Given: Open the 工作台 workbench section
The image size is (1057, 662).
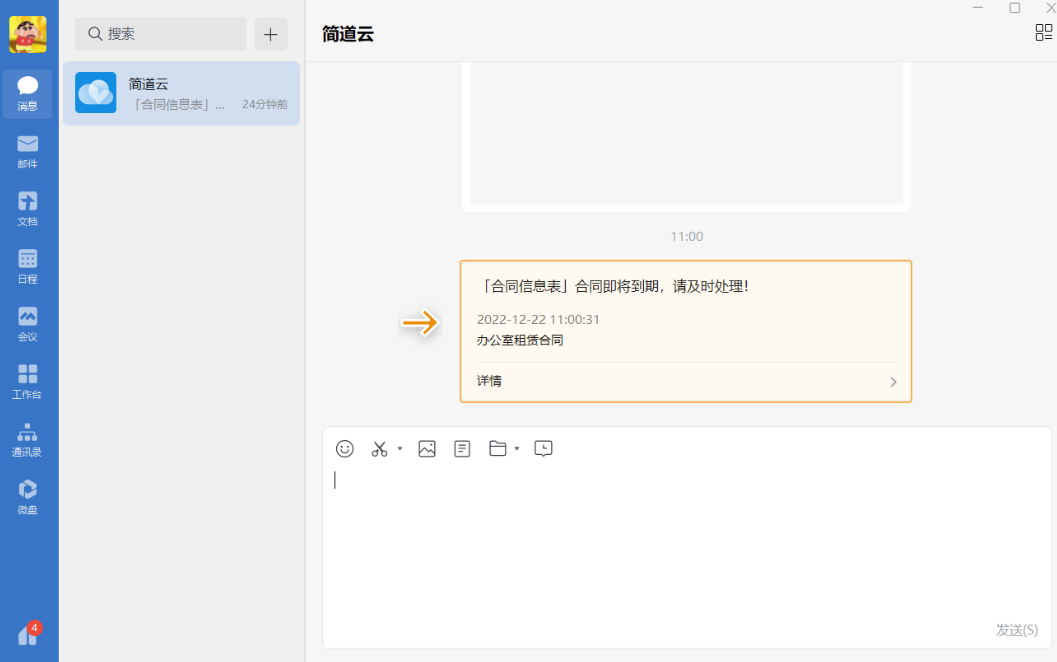Looking at the screenshot, I should pos(28,382).
